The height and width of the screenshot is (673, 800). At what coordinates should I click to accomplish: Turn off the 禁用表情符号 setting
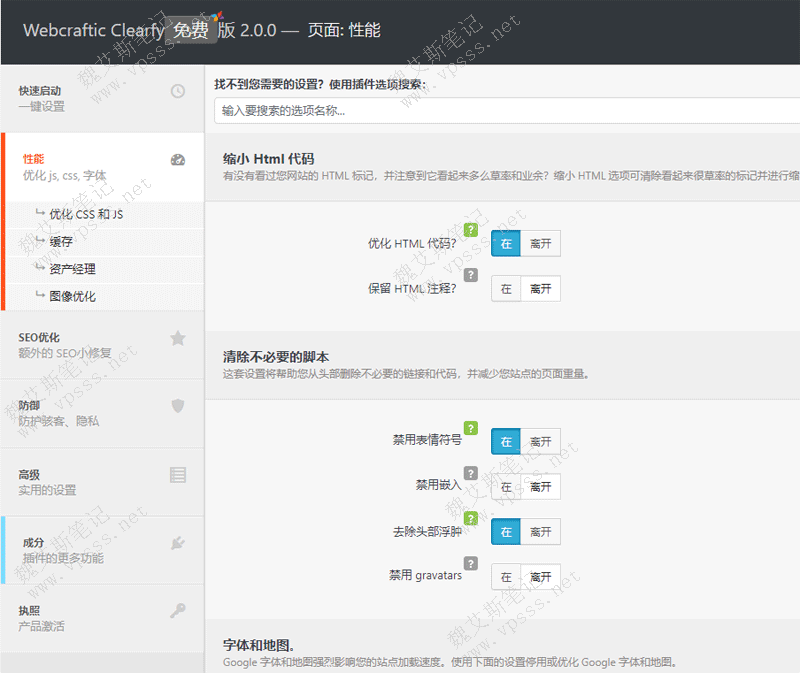541,441
